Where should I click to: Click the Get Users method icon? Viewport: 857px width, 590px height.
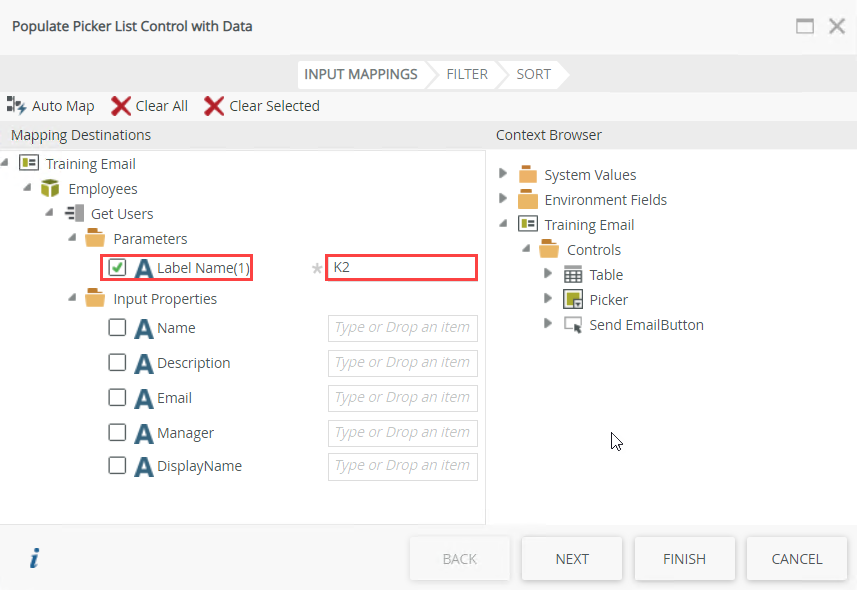(73, 213)
